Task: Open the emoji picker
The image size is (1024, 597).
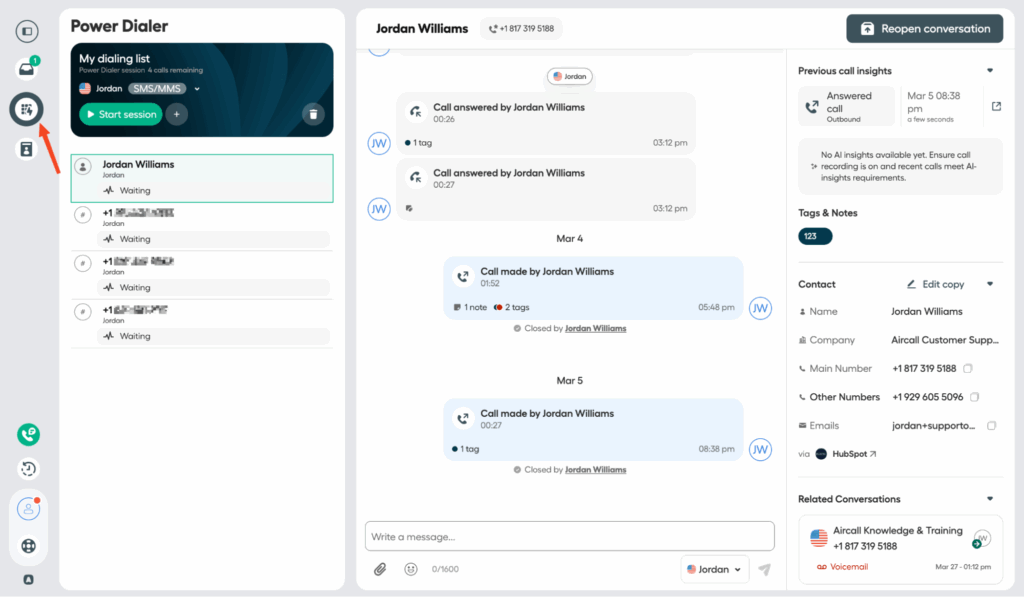Action: (410, 569)
